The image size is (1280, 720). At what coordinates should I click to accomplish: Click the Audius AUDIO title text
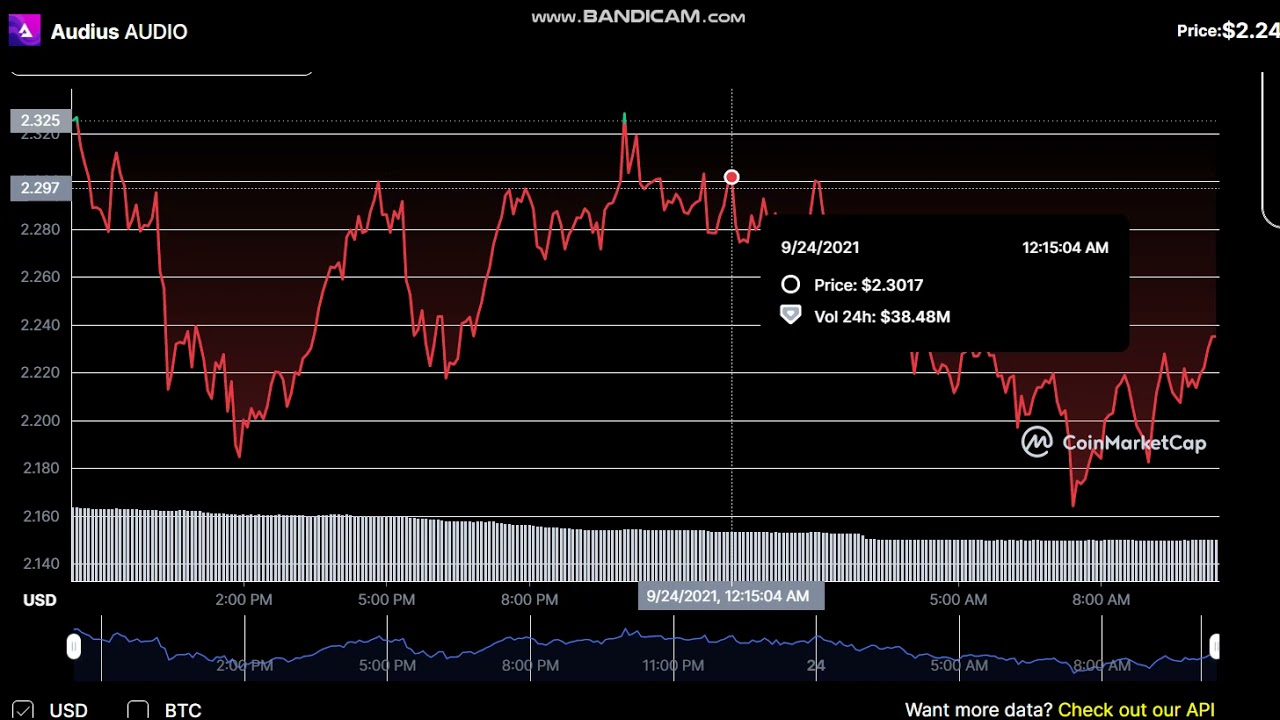tap(119, 32)
